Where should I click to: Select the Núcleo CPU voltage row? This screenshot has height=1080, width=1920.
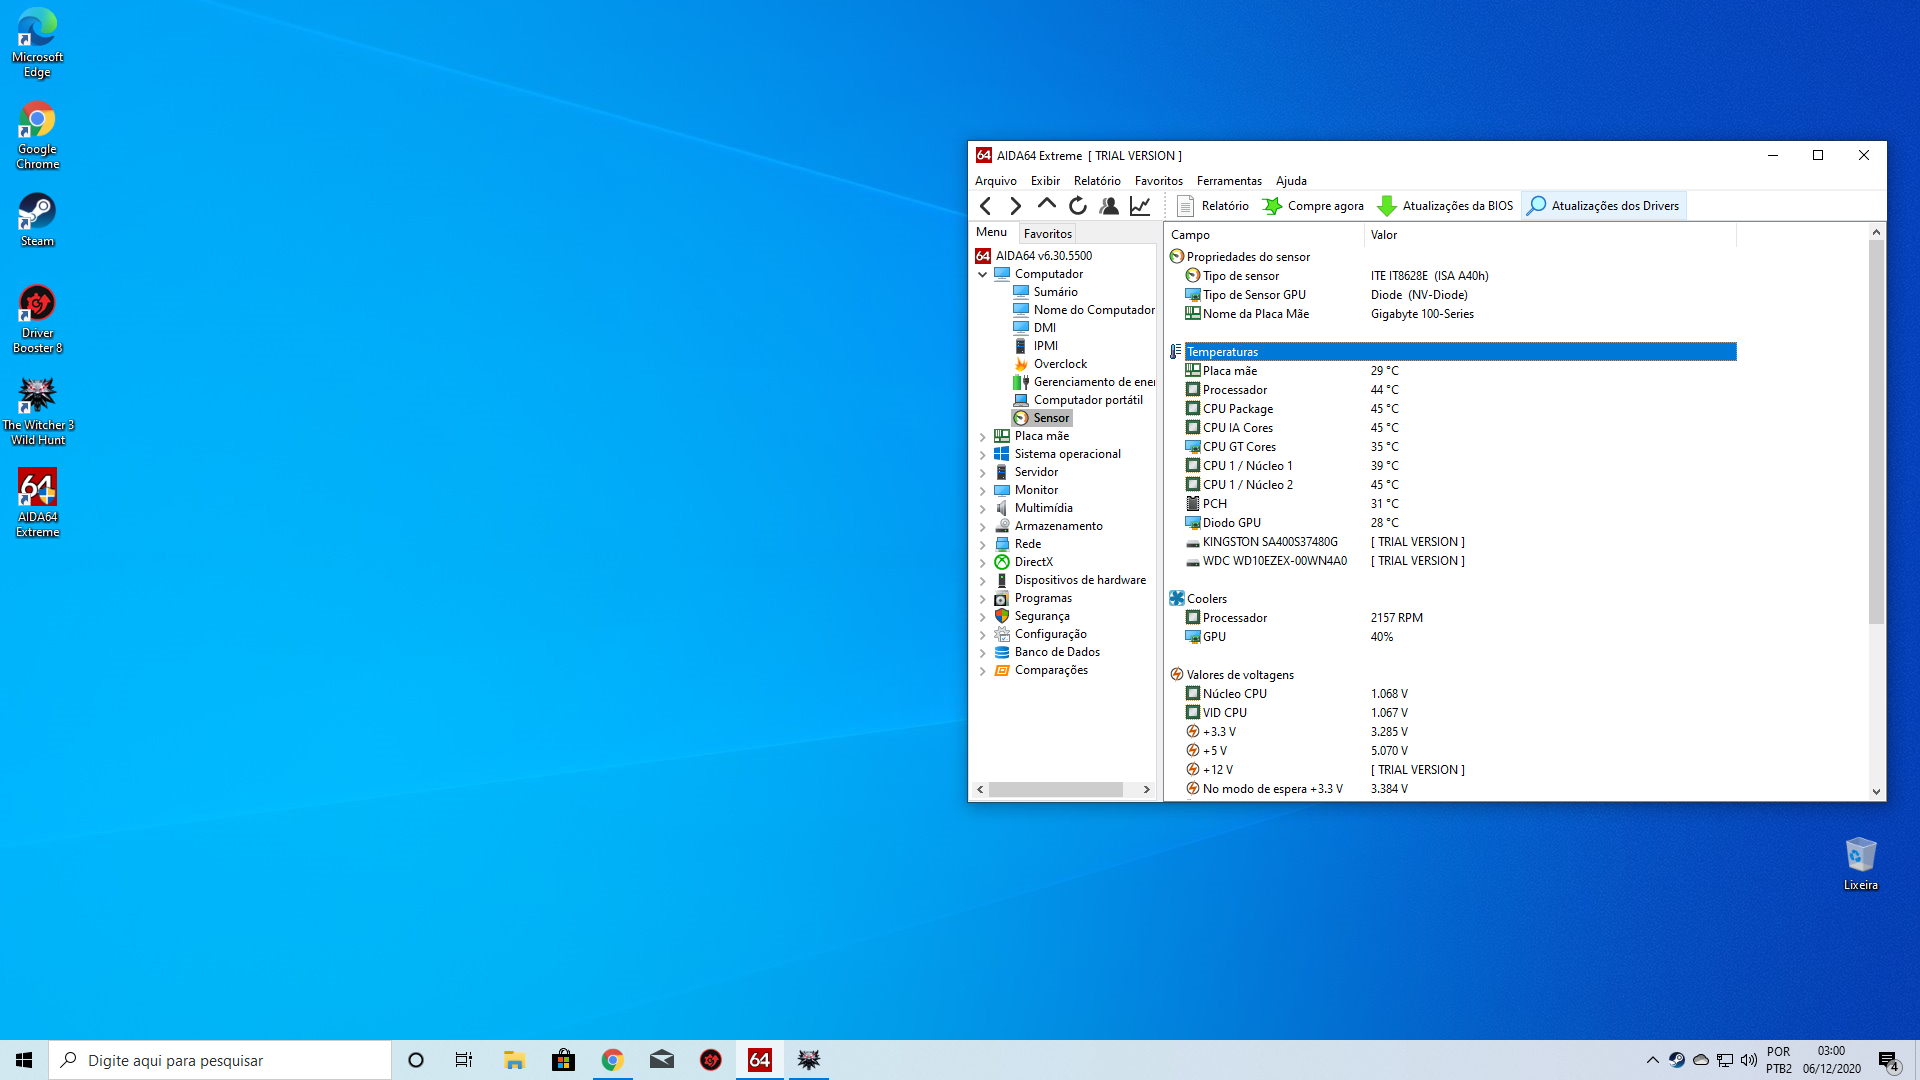point(1452,694)
